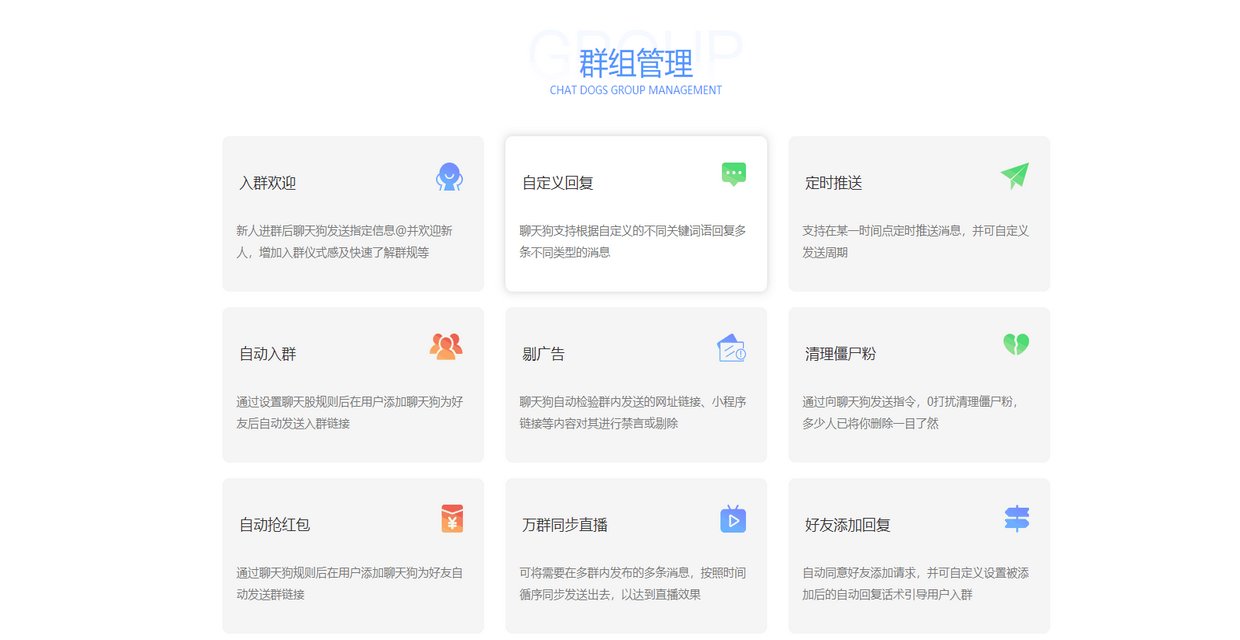This screenshot has height=640, width=1240.
Task: Select the highlighted 自定义回复 card
Action: point(636,213)
